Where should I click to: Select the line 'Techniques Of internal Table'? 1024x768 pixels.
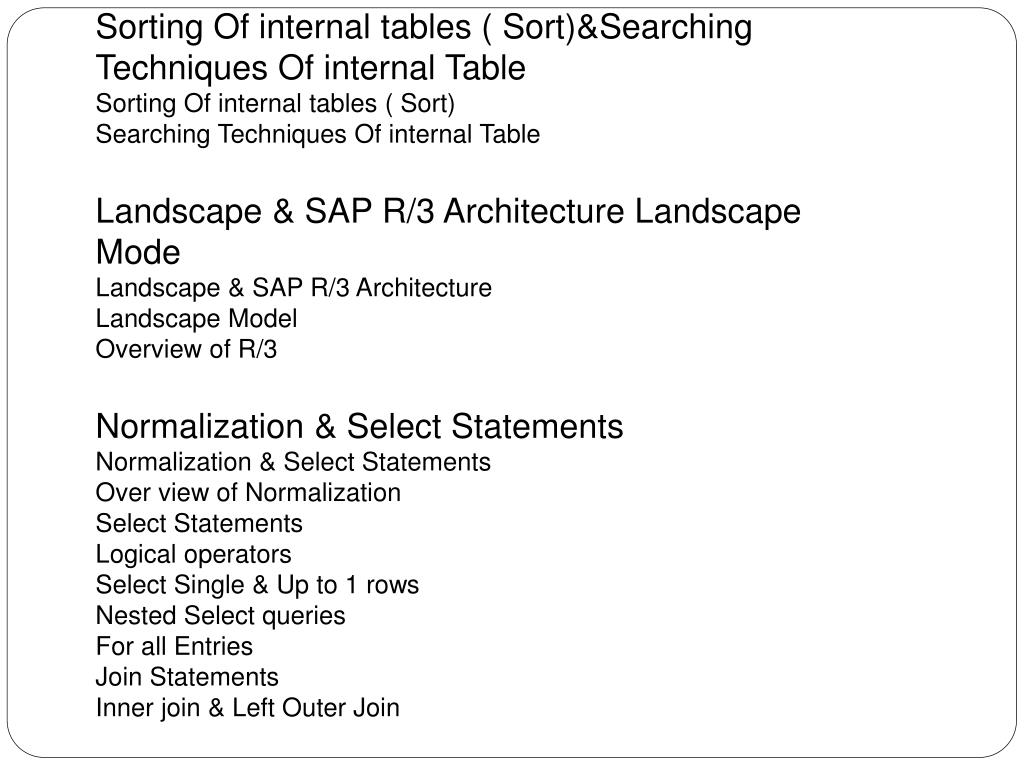click(311, 69)
